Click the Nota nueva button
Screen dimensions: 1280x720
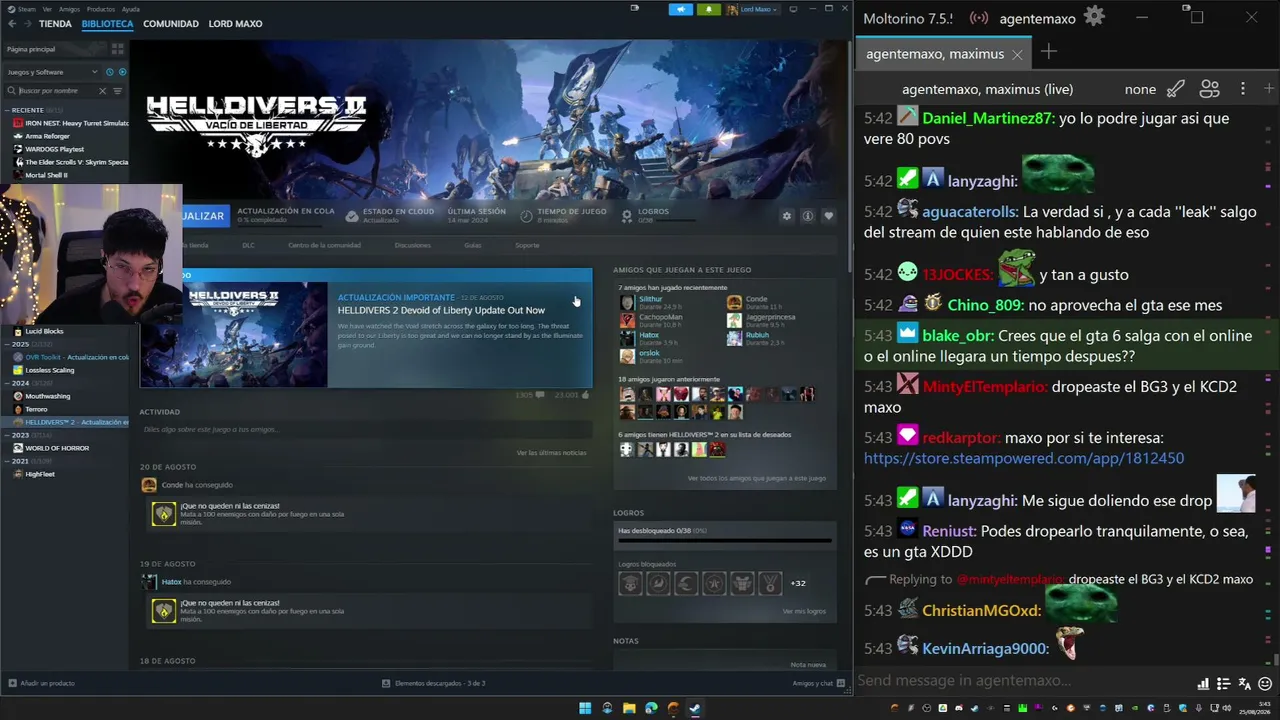point(808,664)
